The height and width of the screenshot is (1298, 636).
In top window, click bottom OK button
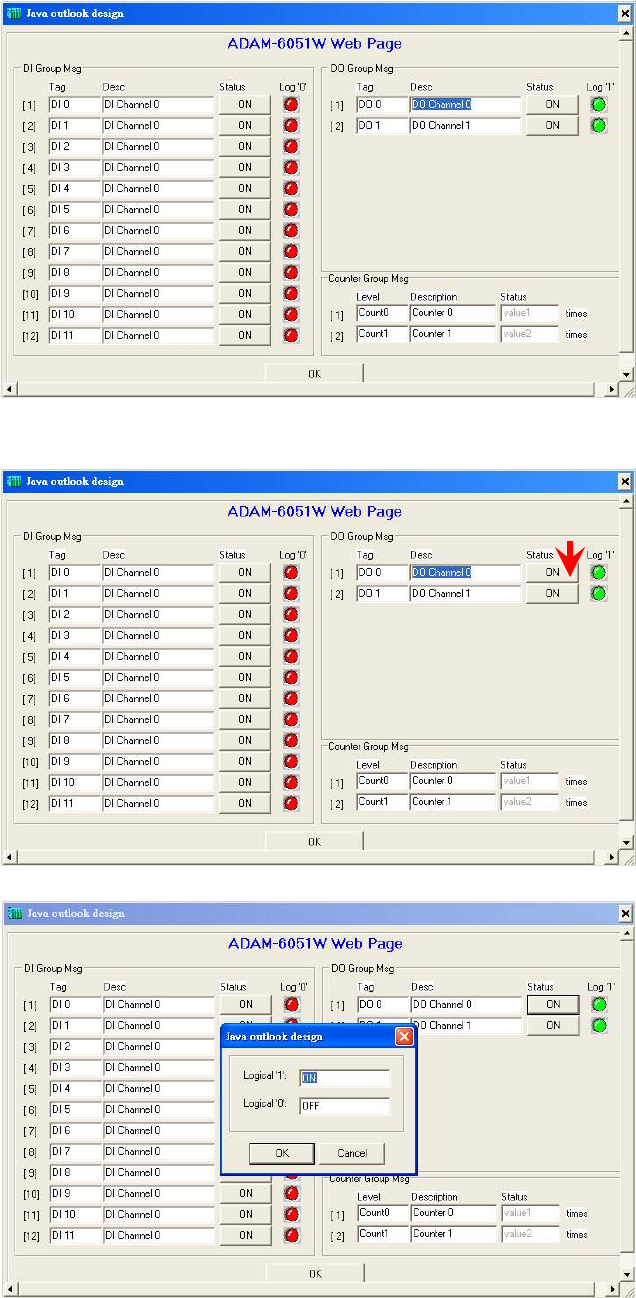[314, 373]
